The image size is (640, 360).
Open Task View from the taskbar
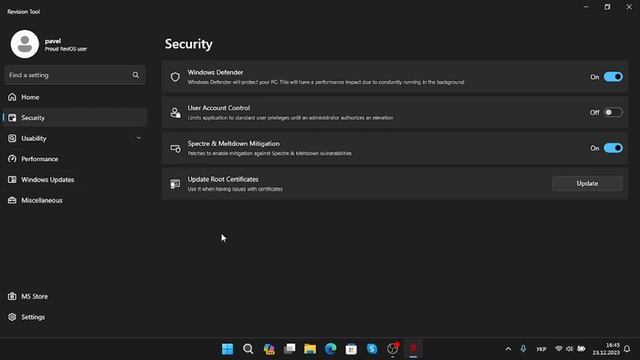point(289,349)
